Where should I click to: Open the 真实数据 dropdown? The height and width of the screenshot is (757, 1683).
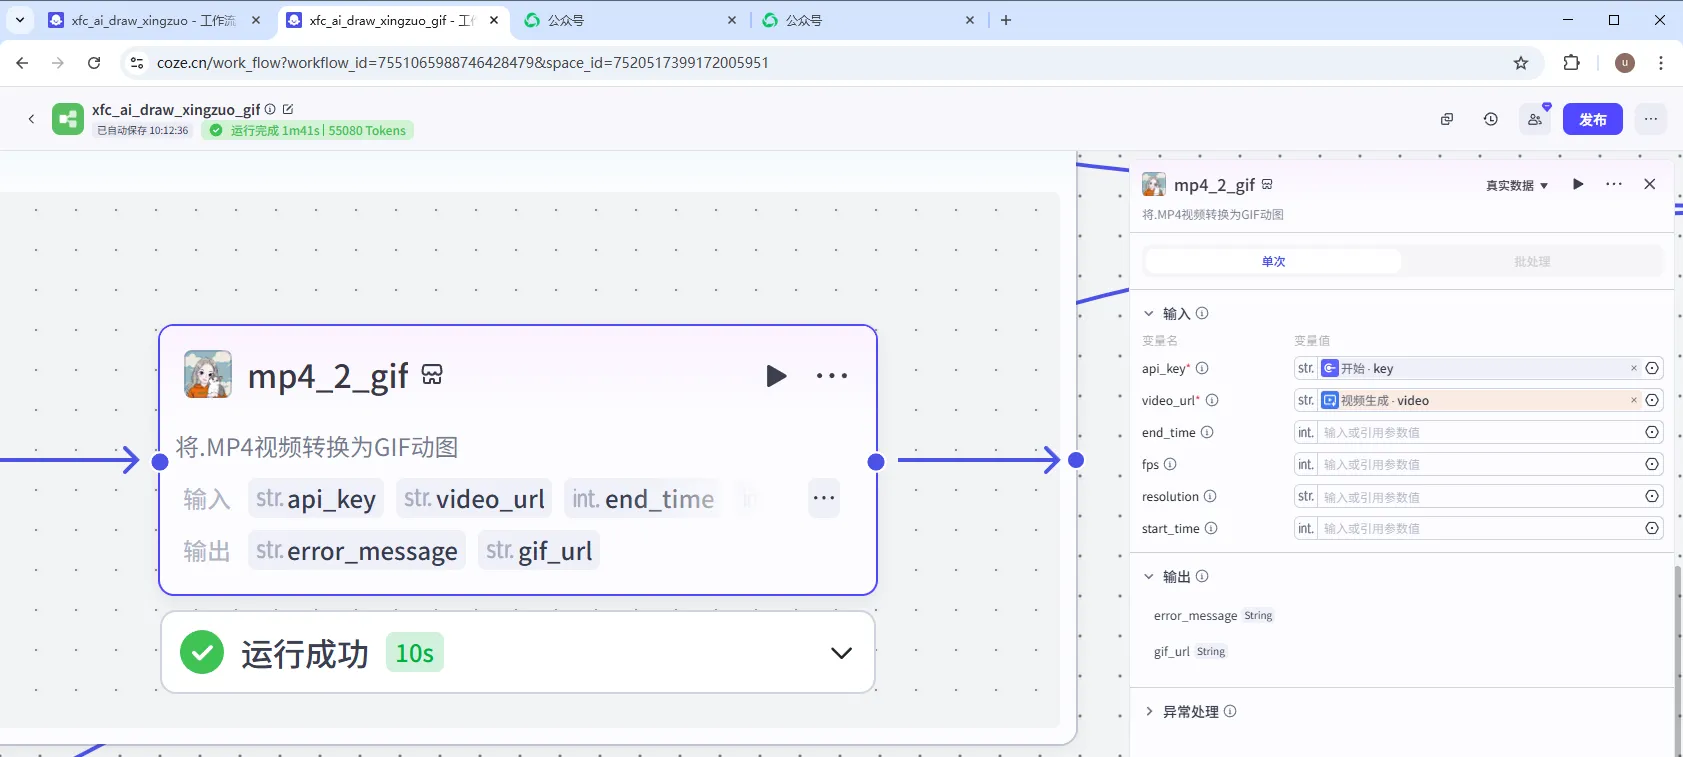coord(1516,185)
